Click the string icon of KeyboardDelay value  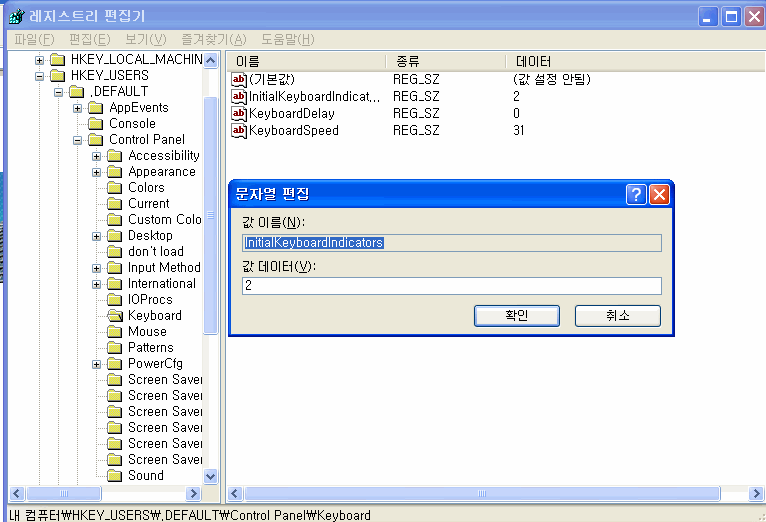239,114
